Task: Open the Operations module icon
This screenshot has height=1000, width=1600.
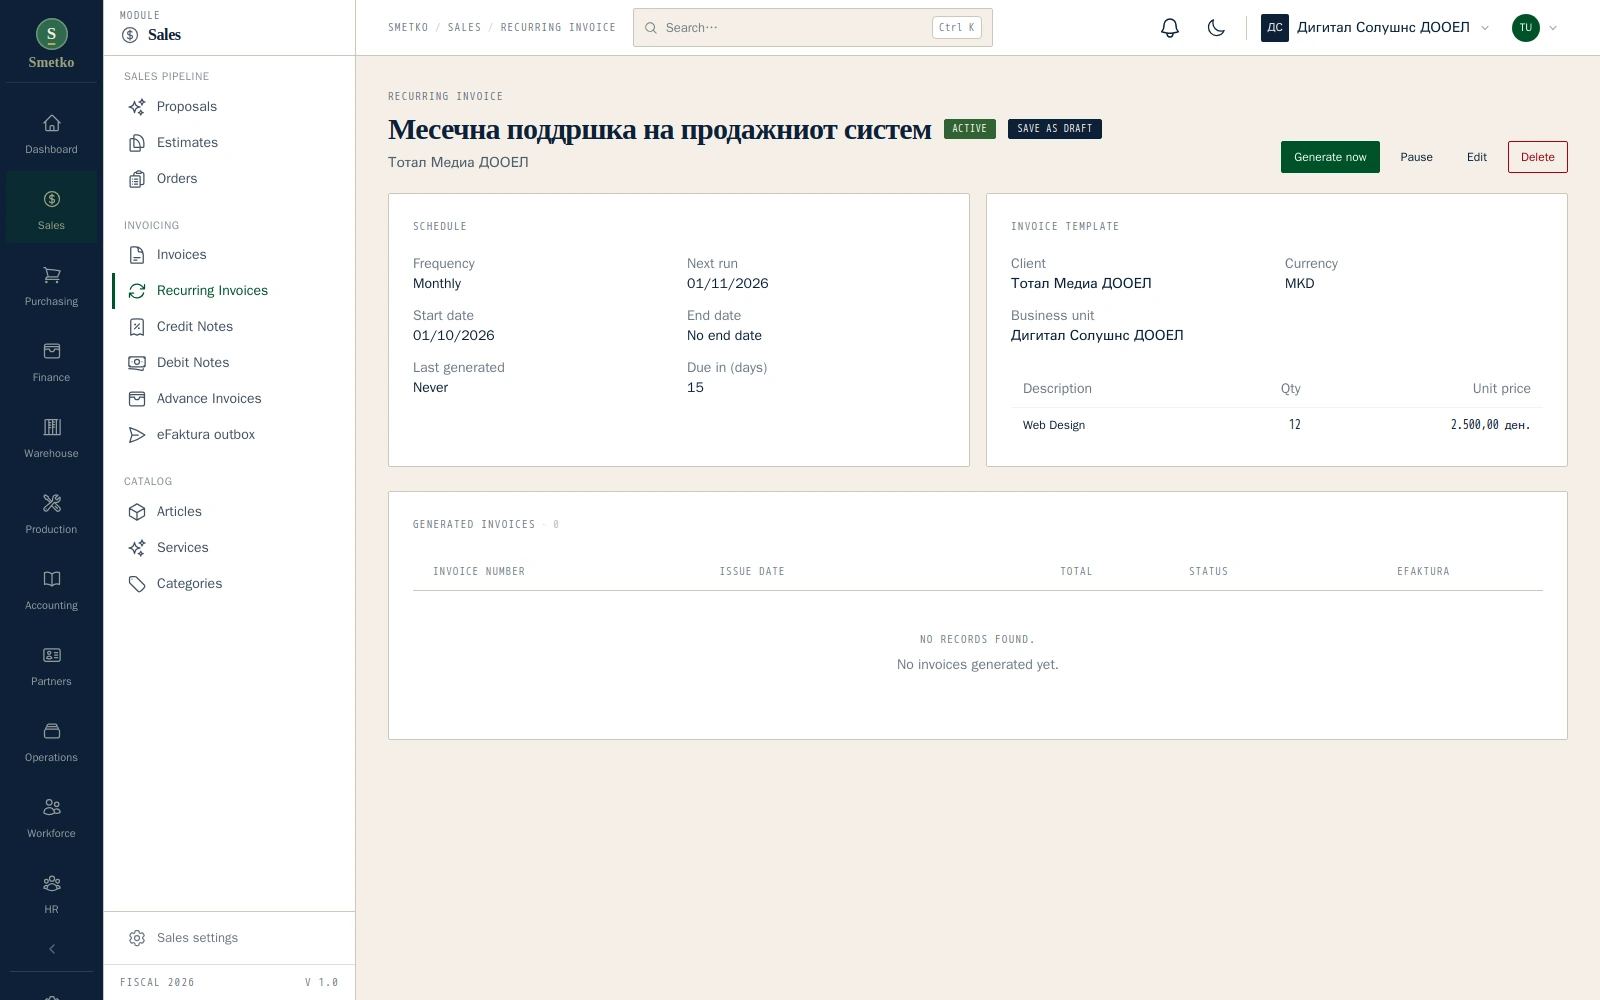Action: (51, 742)
